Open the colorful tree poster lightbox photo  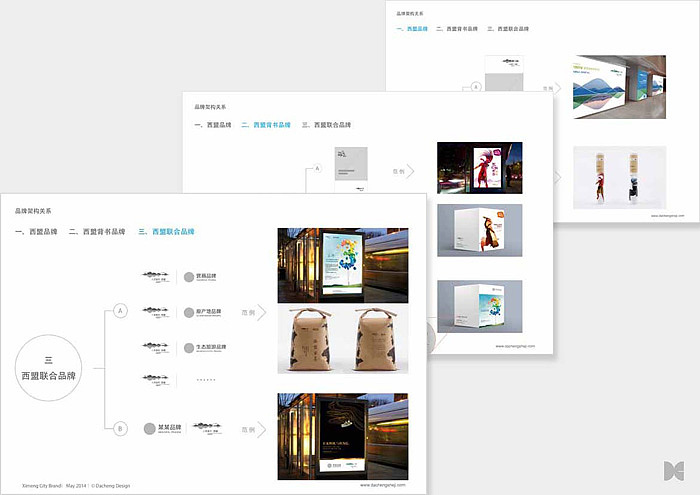[x=343, y=266]
